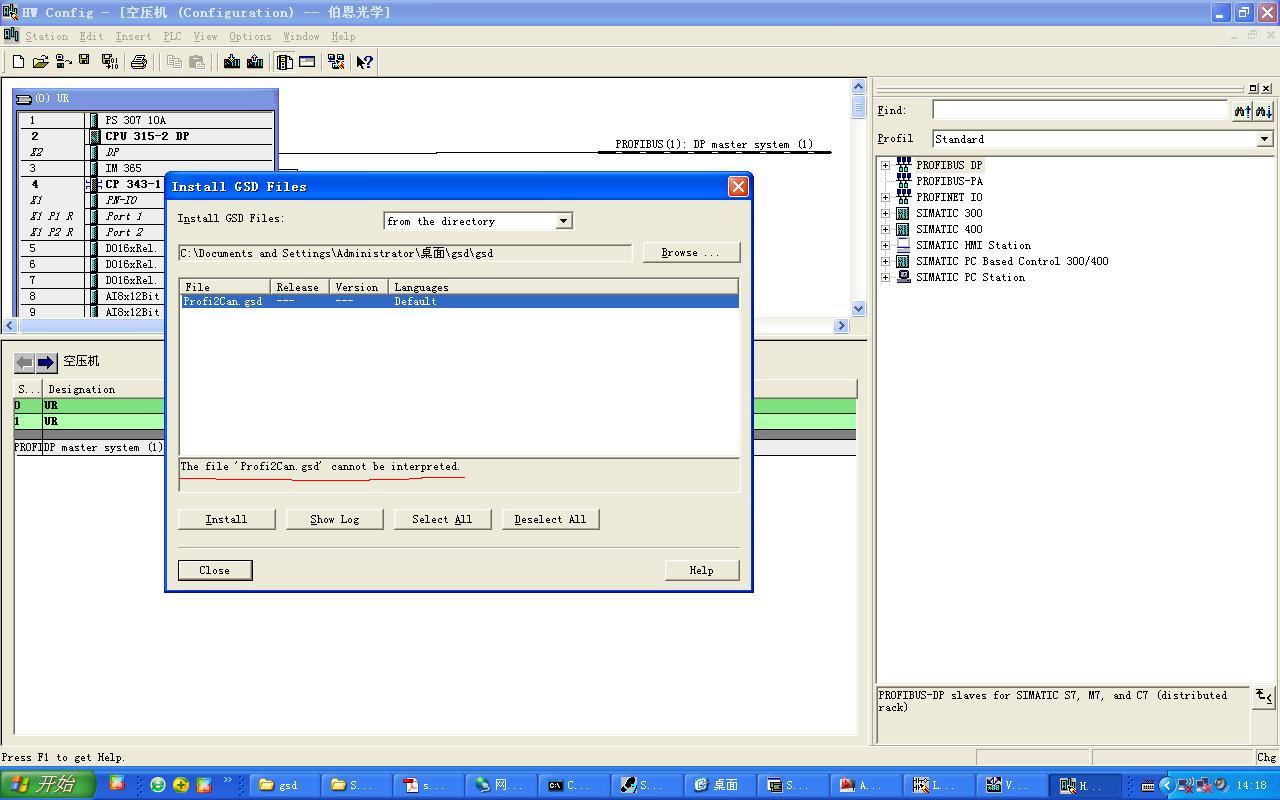This screenshot has height=800, width=1280.
Task: Open the PLC menu
Action: tap(172, 36)
